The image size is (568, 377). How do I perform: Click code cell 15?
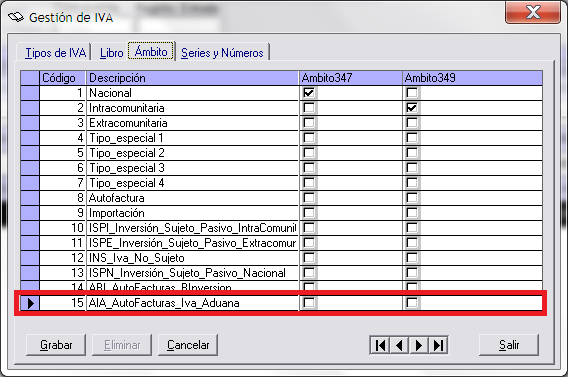point(63,303)
